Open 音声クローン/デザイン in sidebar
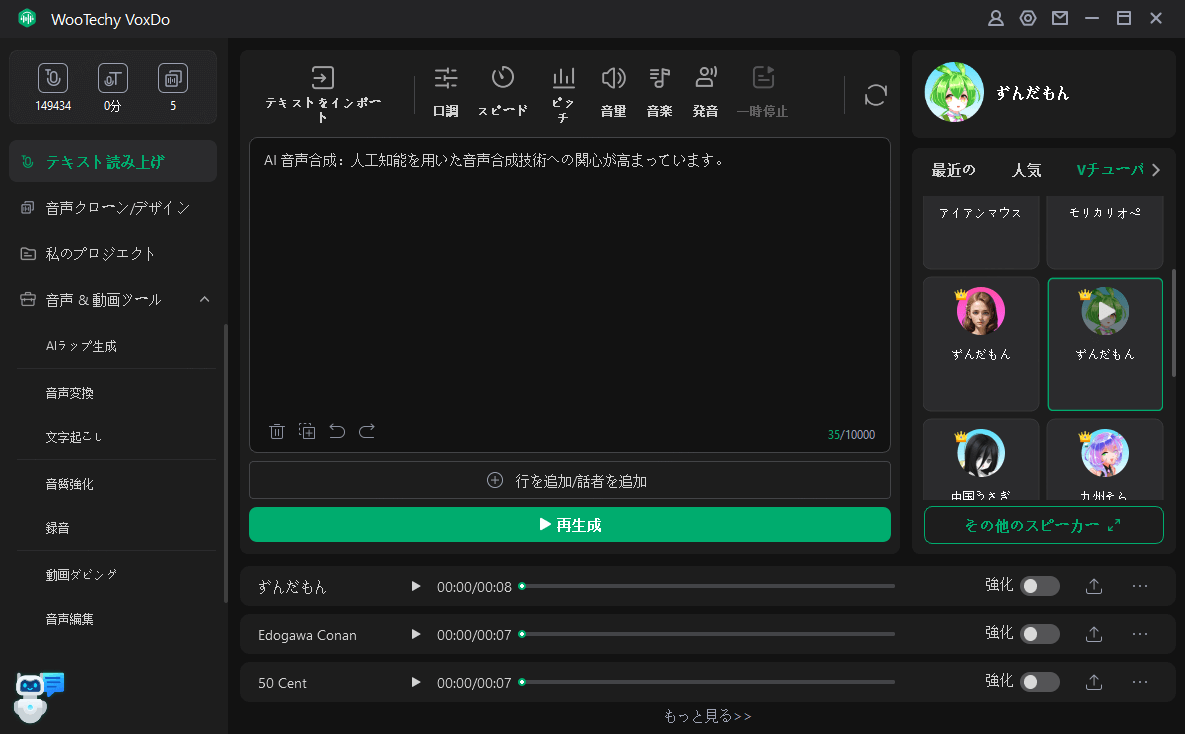Viewport: 1185px width, 734px height. point(113,208)
